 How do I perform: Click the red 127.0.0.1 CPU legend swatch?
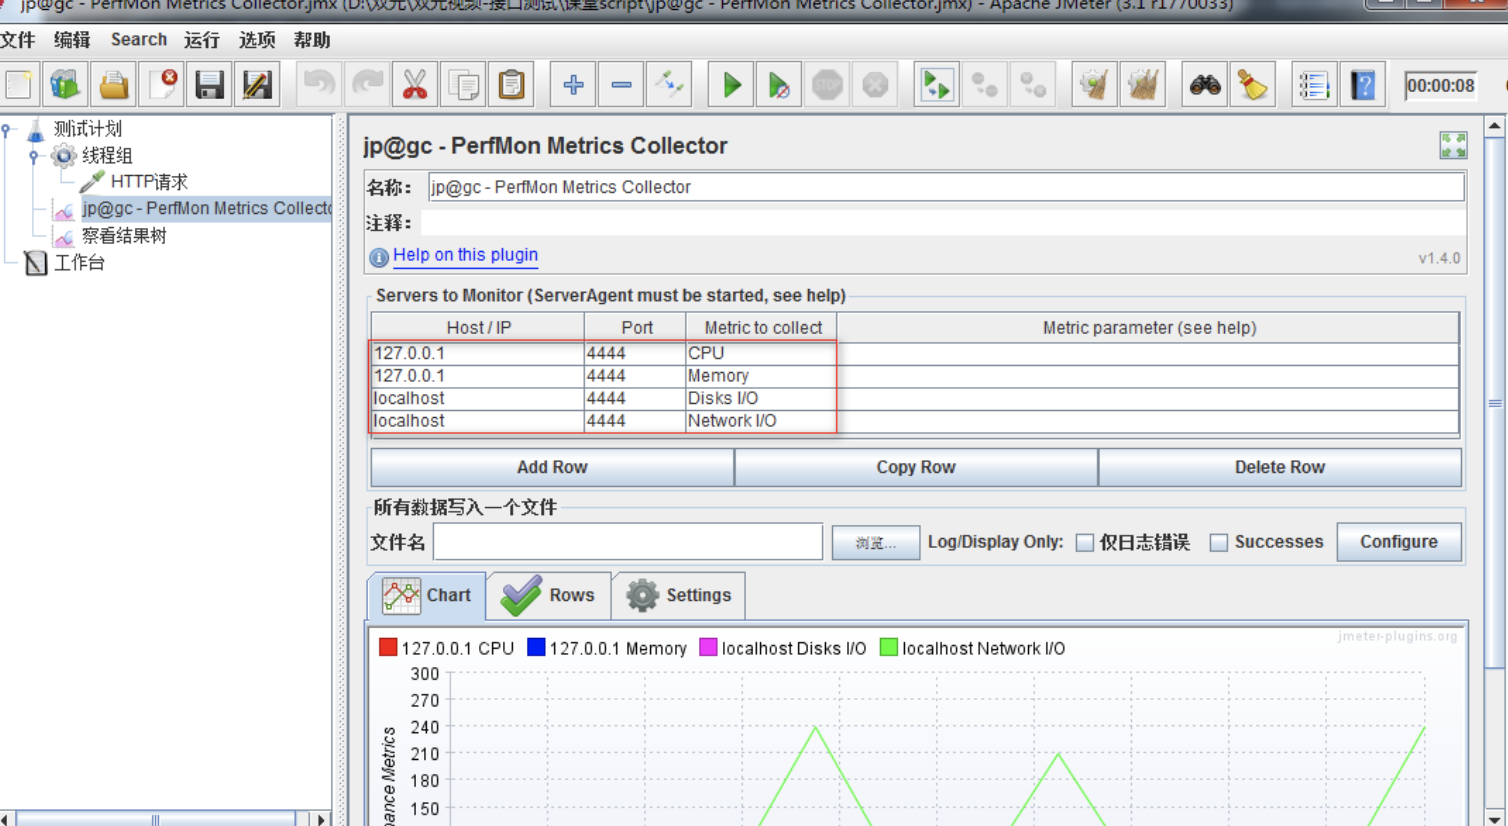point(388,647)
